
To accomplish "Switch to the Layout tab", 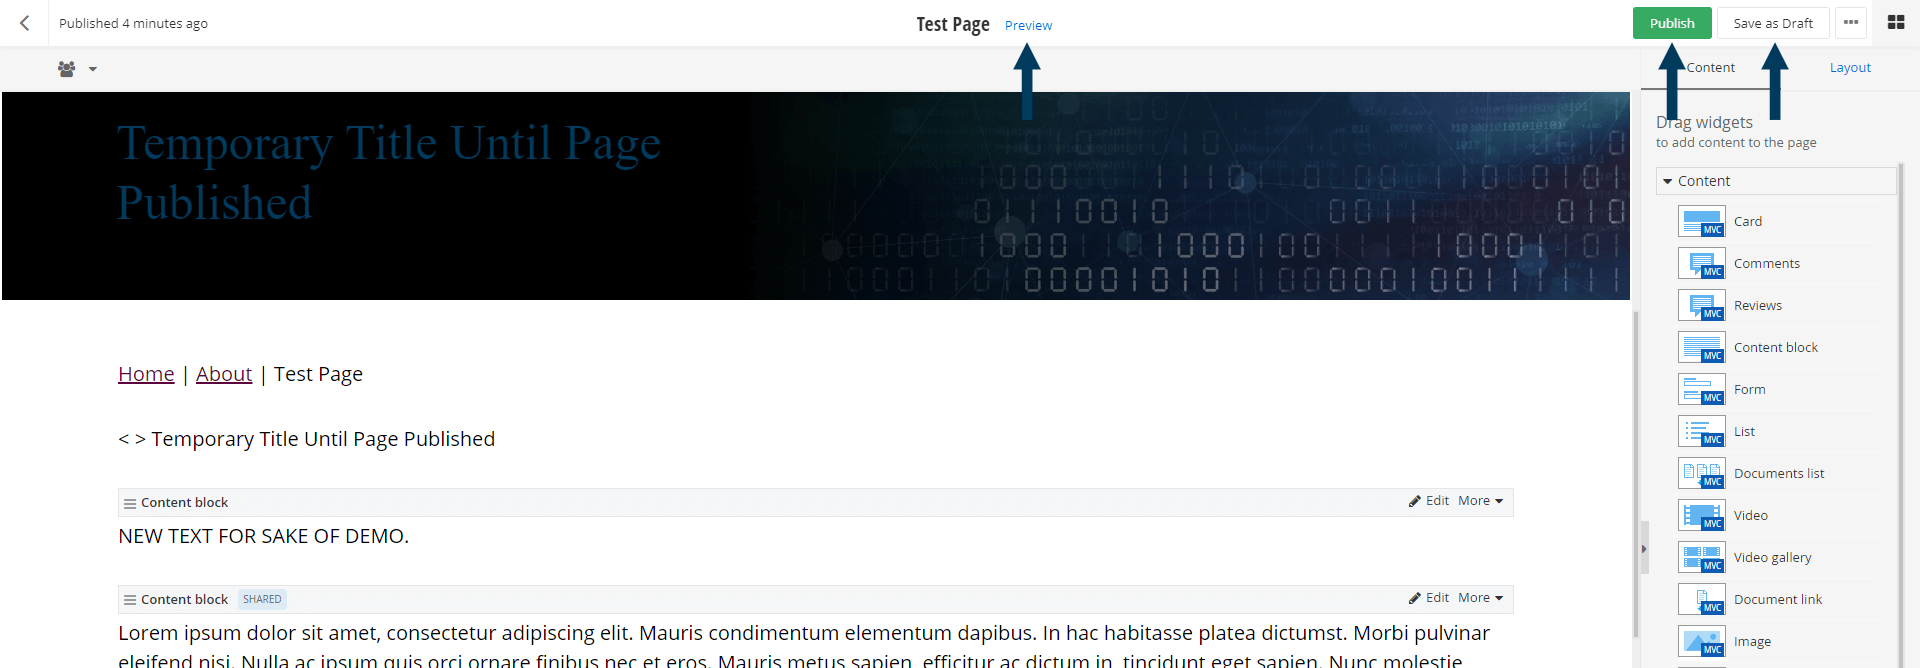I will (x=1850, y=68).
